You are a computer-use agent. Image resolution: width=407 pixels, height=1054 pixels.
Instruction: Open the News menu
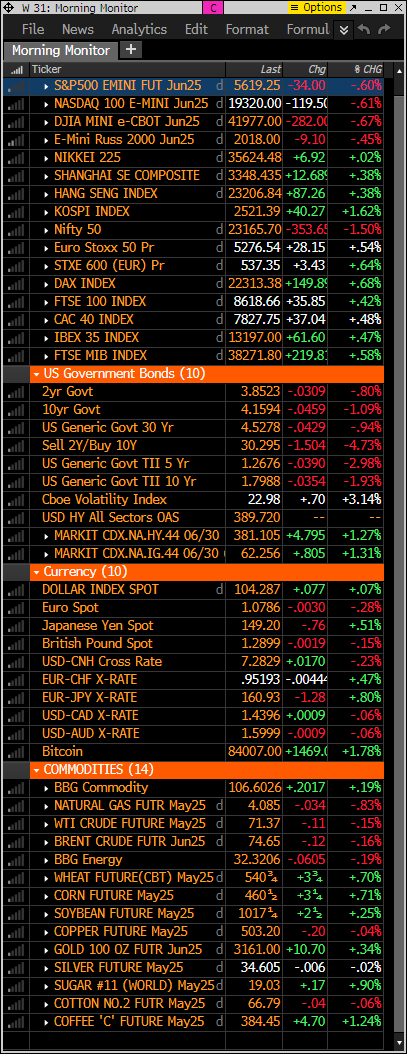pyautogui.click(x=77, y=30)
